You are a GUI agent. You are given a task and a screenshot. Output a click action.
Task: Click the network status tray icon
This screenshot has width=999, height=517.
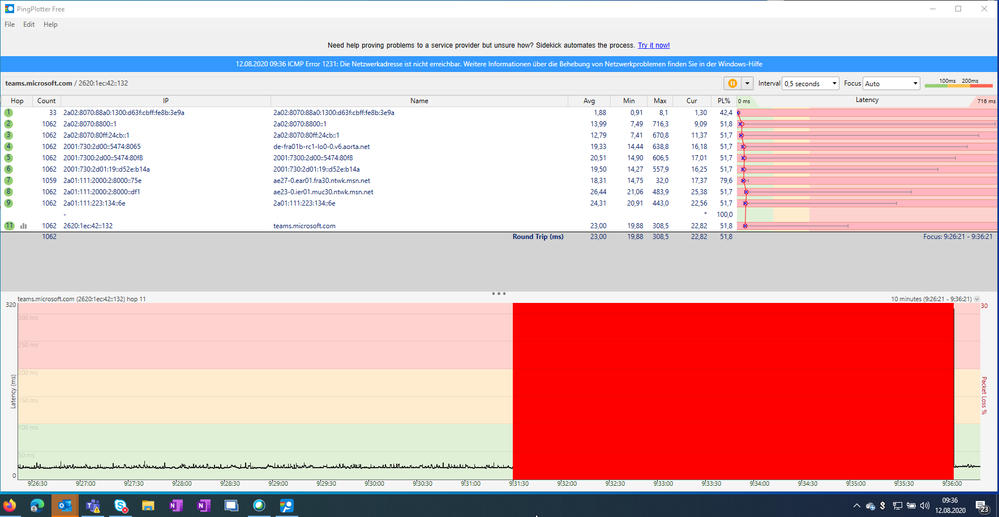pos(897,506)
